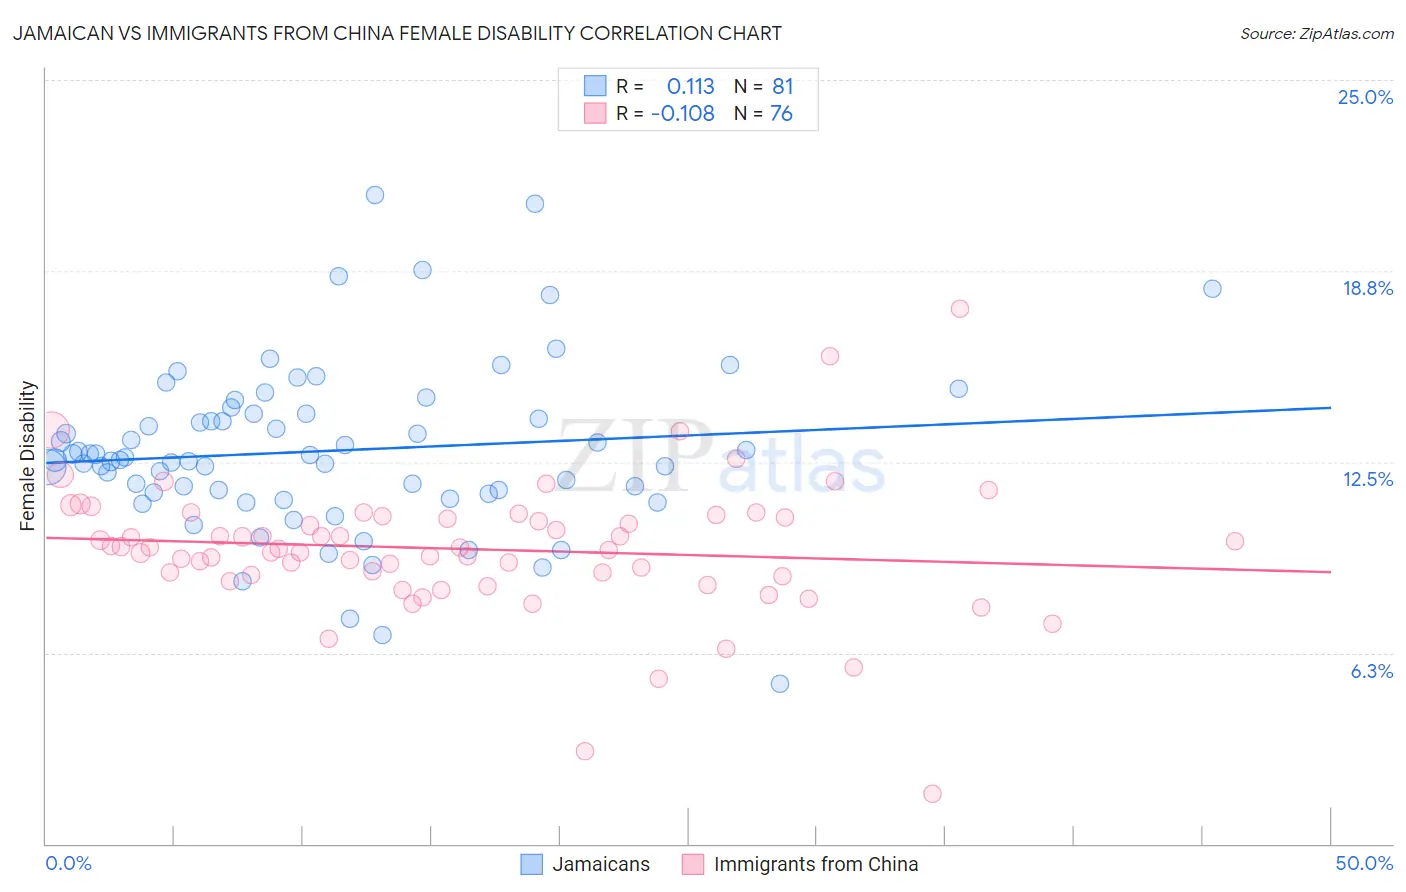Click the 0.0% x-axis label
1406x892 pixels.
[68, 863]
